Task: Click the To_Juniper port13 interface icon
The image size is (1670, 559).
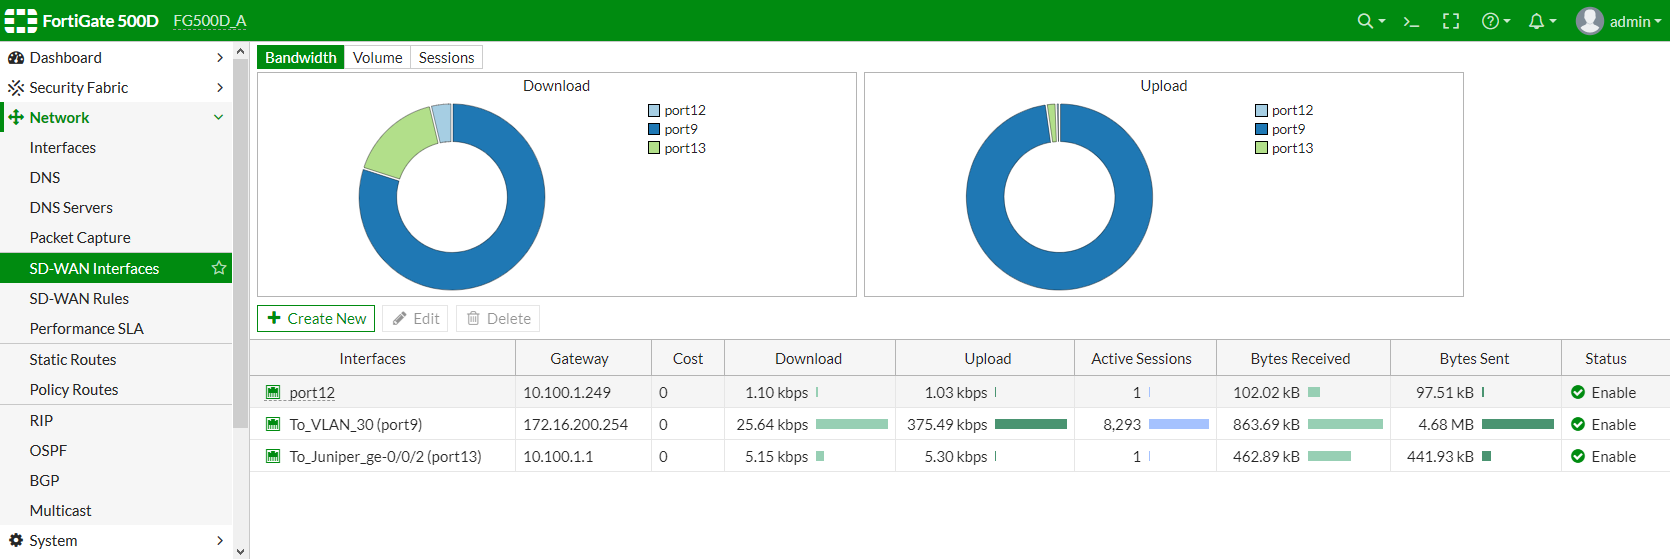Action: (273, 457)
